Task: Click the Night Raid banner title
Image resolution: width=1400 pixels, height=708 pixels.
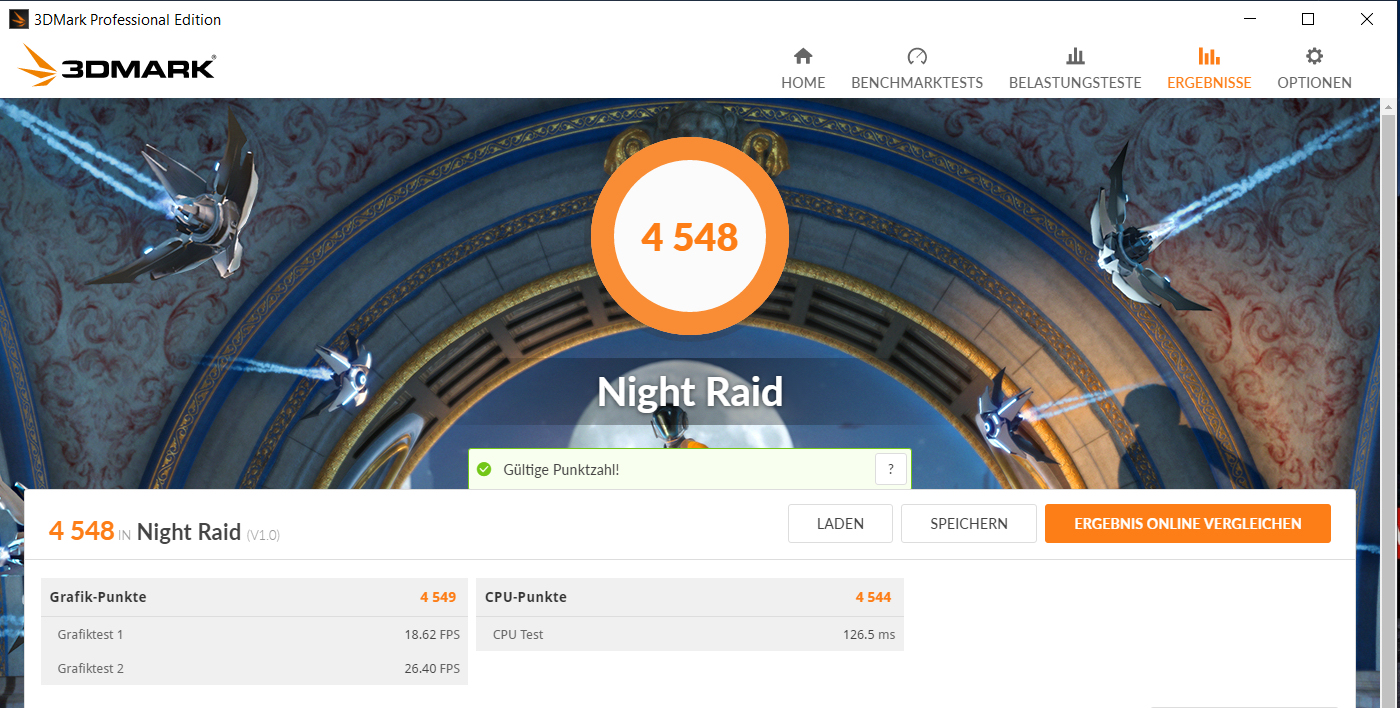Action: tap(690, 392)
